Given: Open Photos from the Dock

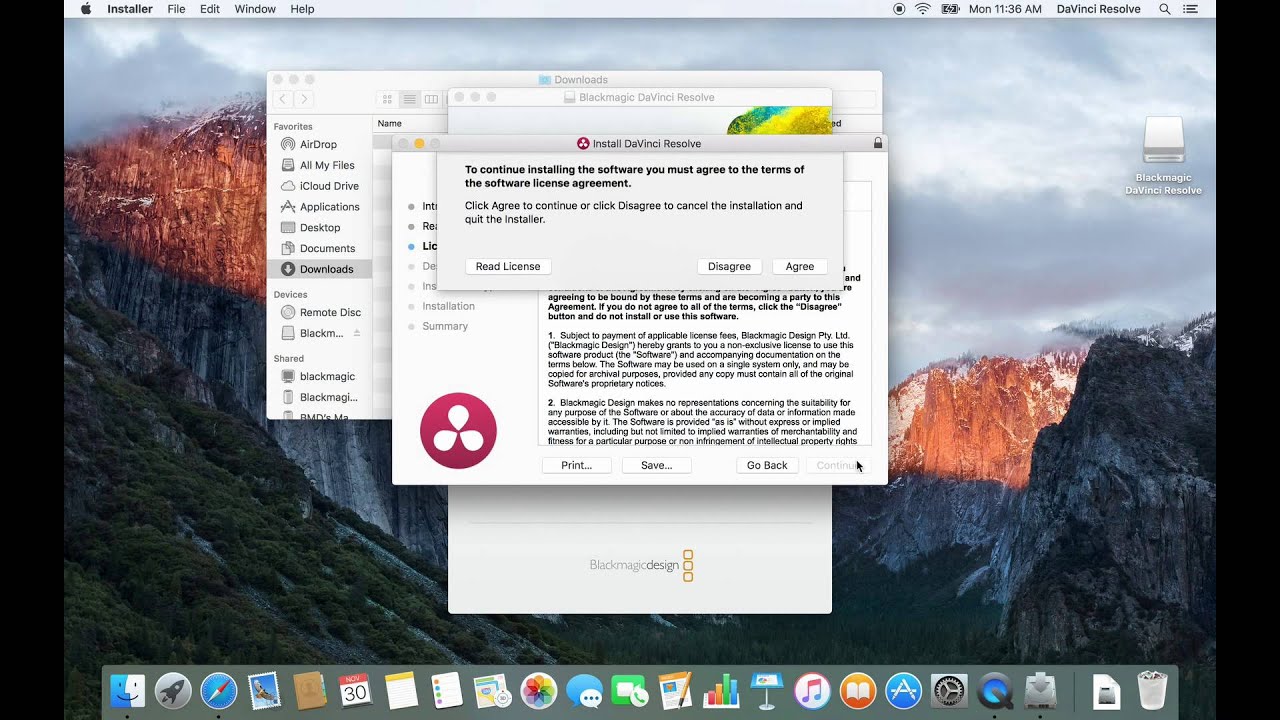Looking at the screenshot, I should coord(539,691).
